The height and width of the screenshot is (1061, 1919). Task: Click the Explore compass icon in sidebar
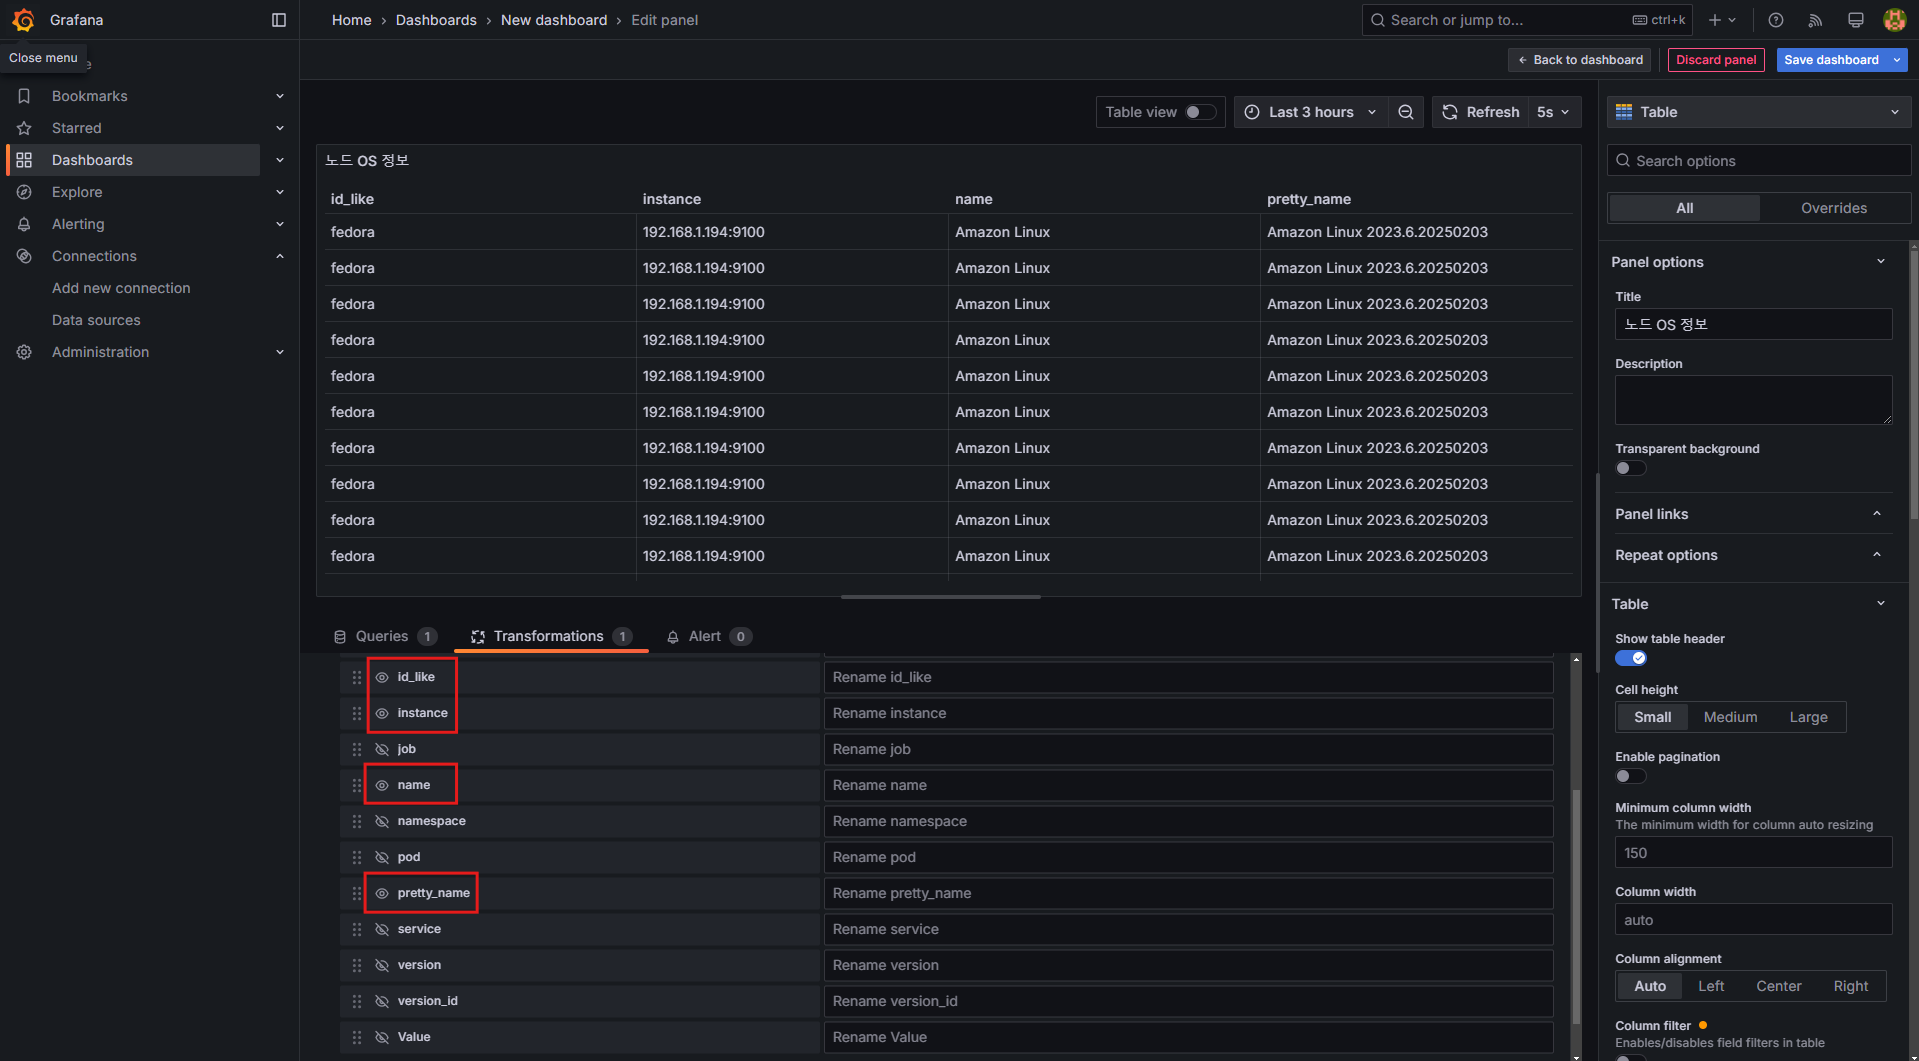pos(24,192)
